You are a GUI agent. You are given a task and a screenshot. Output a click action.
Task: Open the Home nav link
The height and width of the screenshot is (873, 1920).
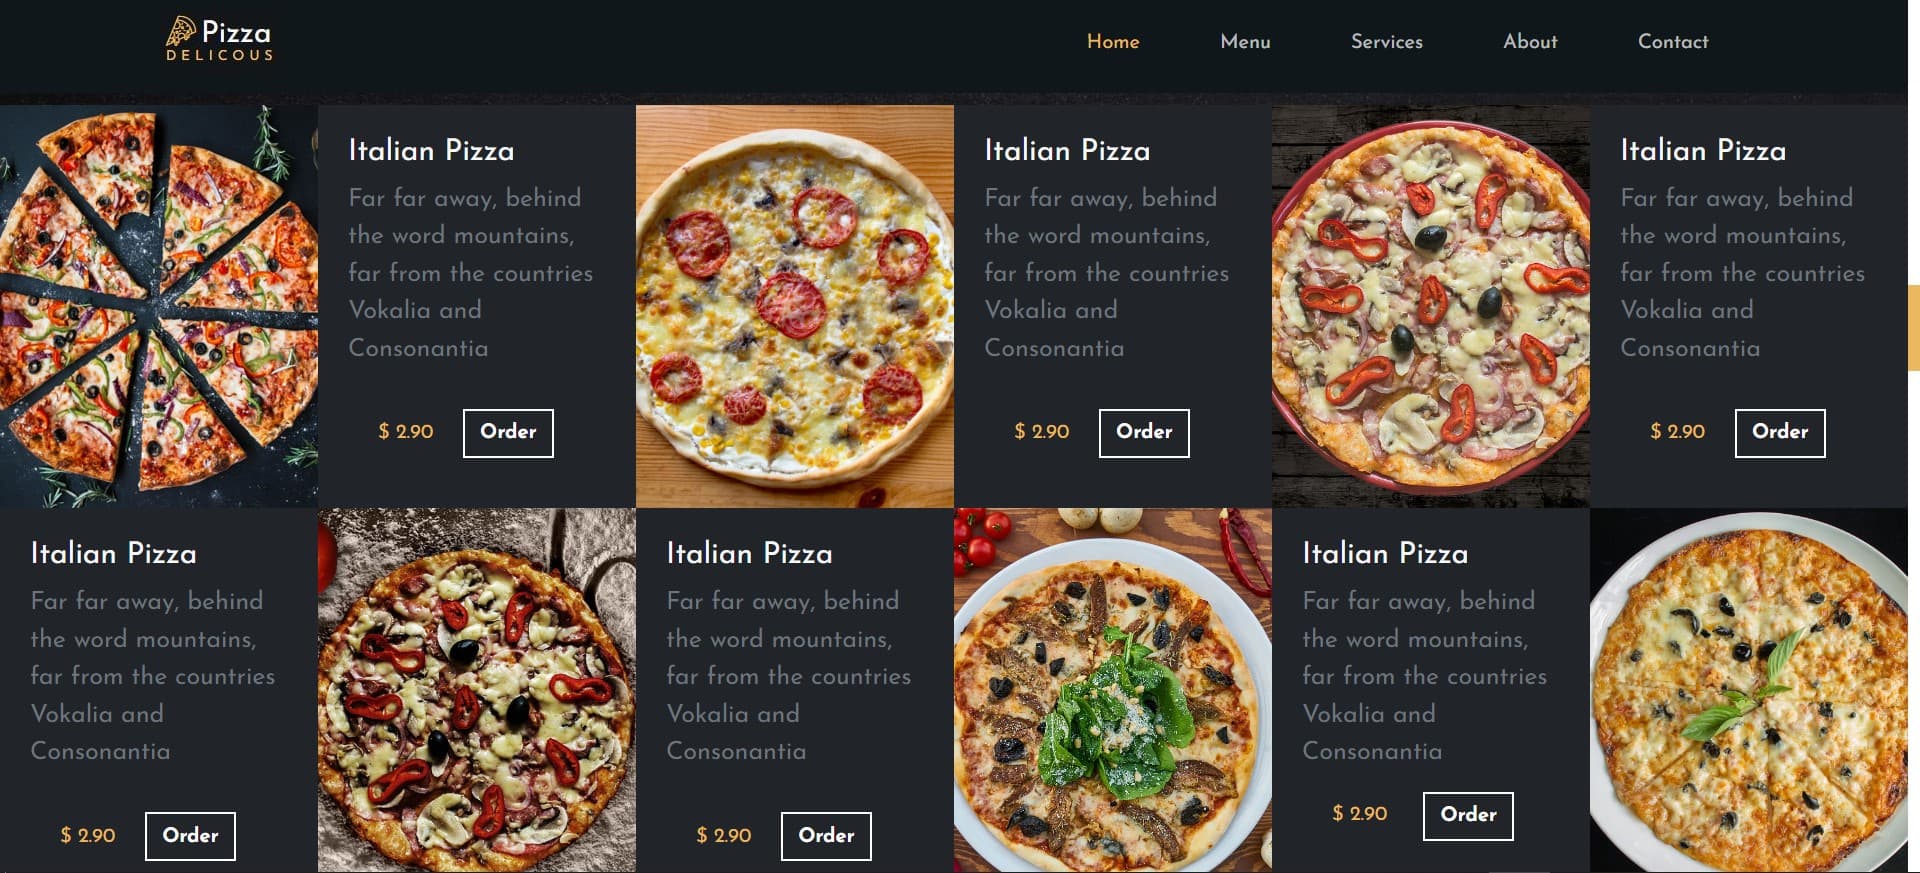[x=1113, y=42]
